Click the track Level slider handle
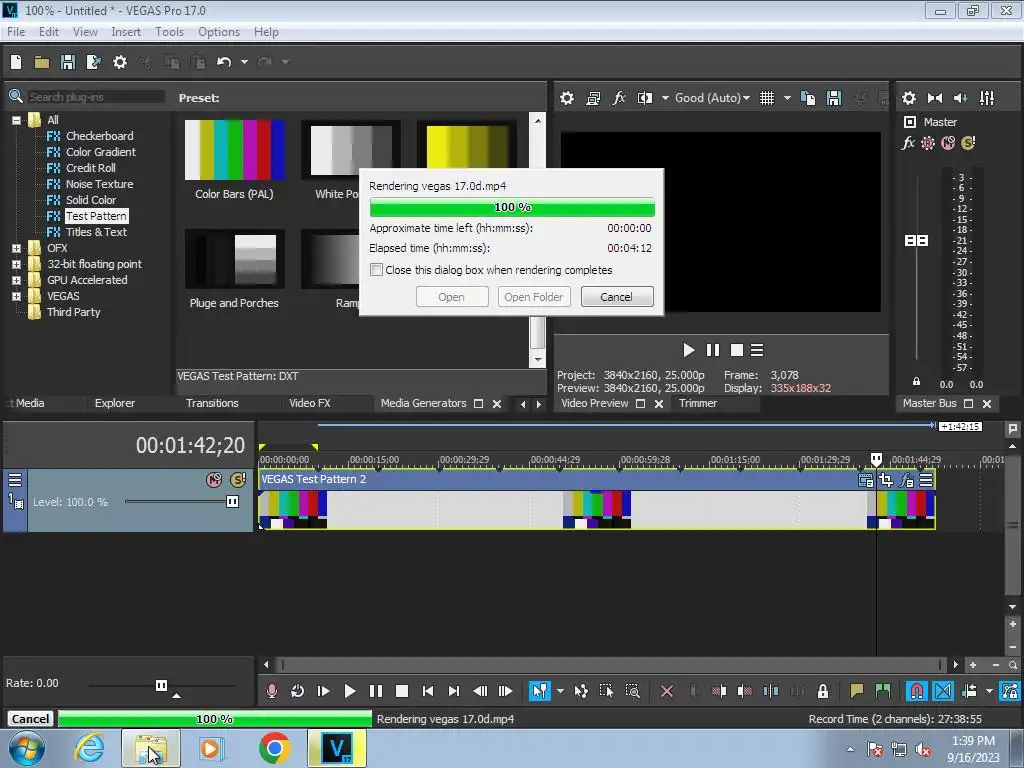 (232, 502)
